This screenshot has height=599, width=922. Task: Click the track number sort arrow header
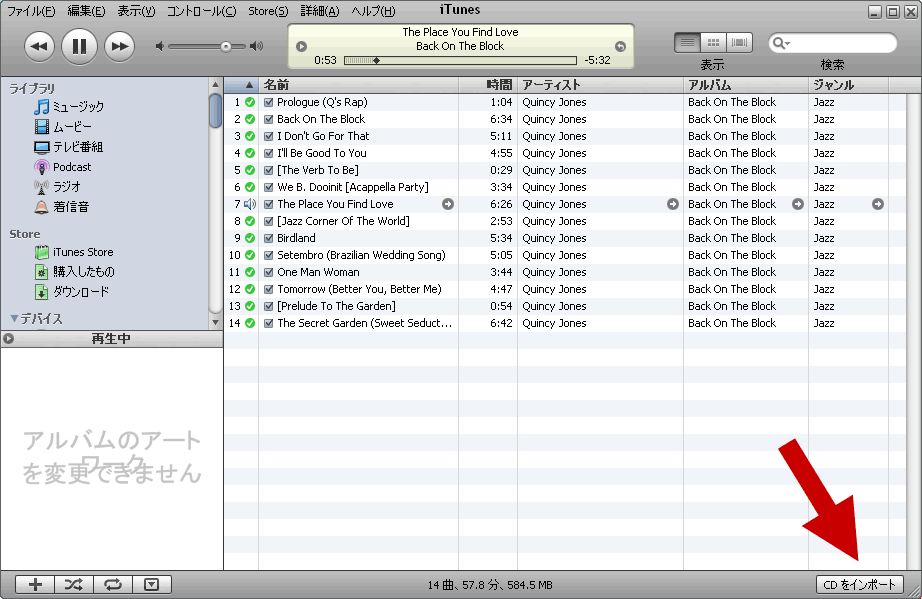tap(242, 85)
